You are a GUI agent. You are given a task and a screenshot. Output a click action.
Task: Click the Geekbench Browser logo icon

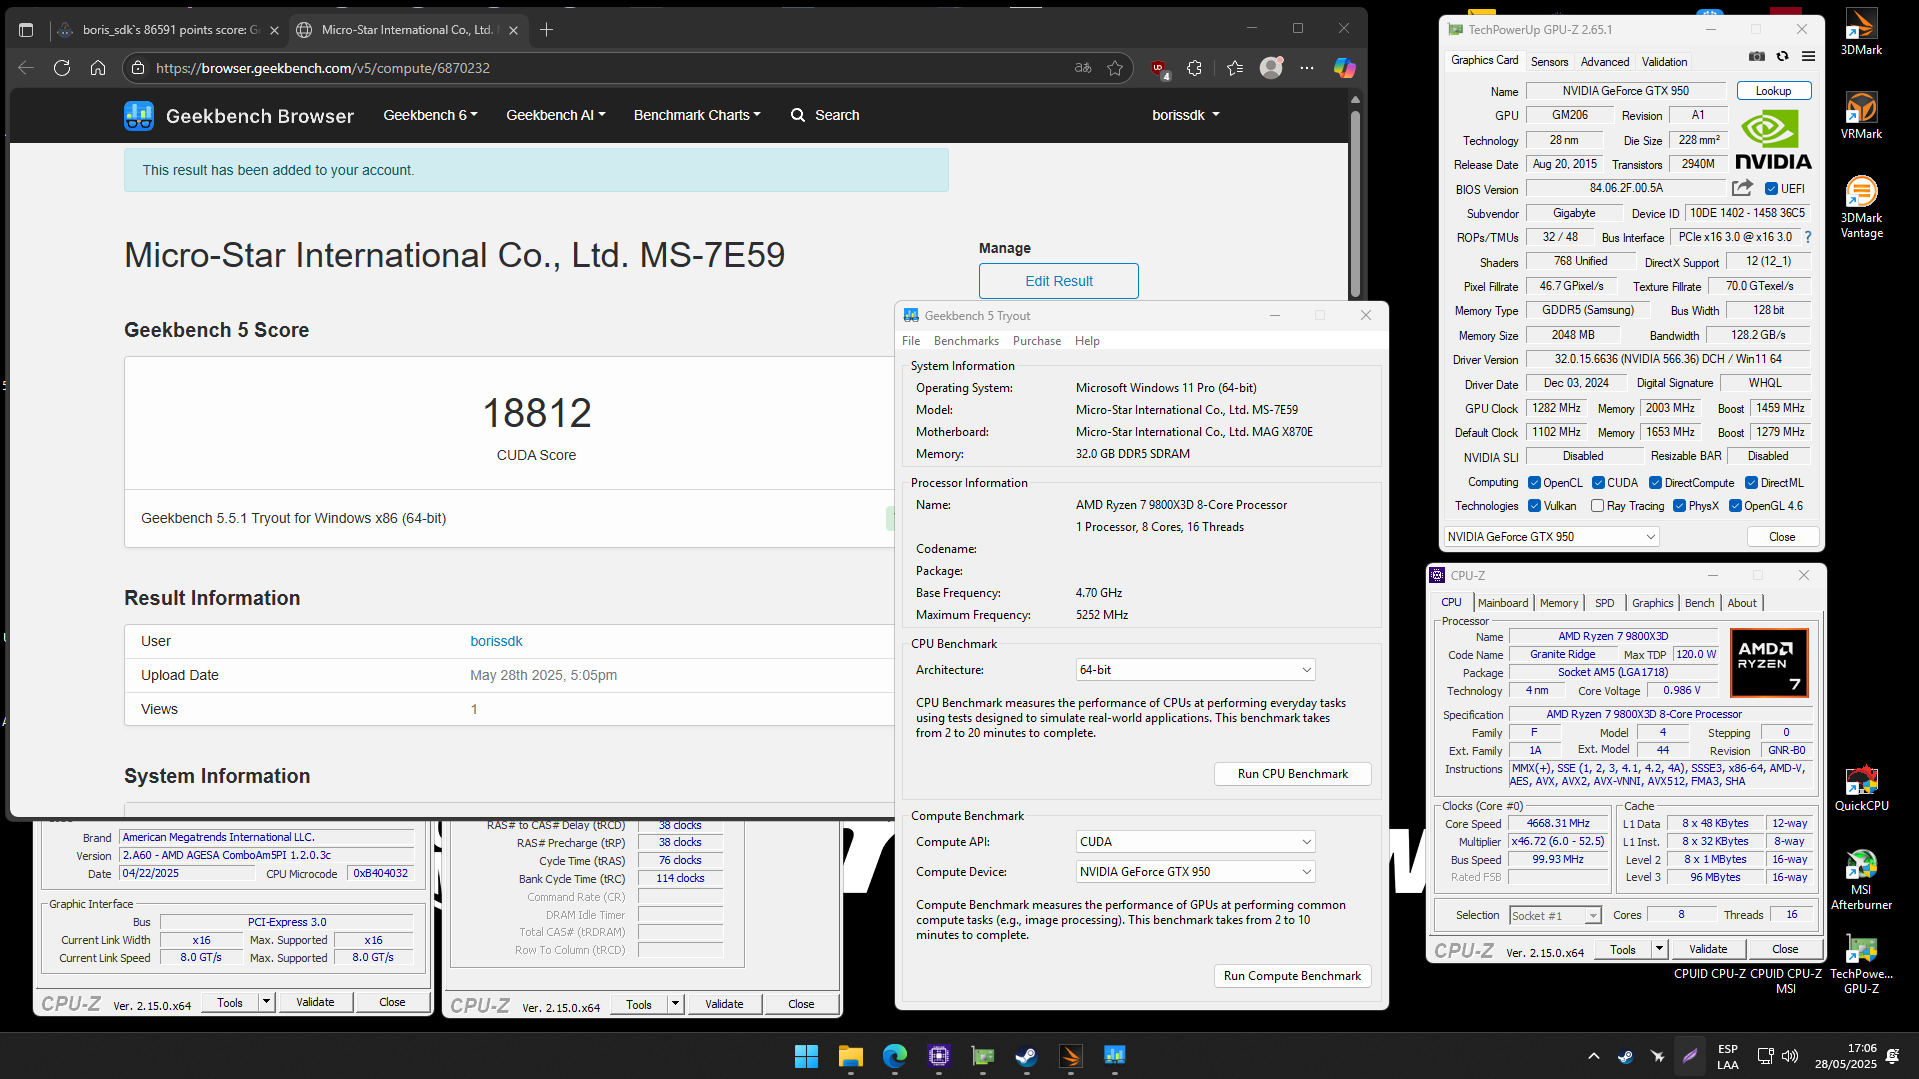[x=139, y=116]
